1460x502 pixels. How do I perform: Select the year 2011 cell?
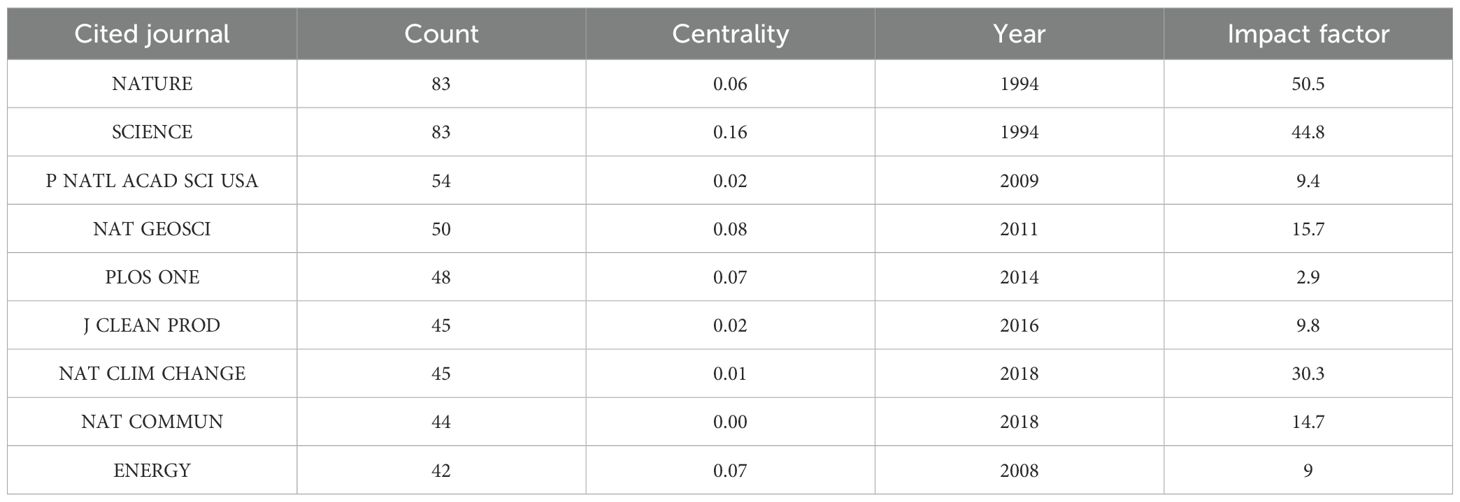pyautogui.click(x=1019, y=229)
